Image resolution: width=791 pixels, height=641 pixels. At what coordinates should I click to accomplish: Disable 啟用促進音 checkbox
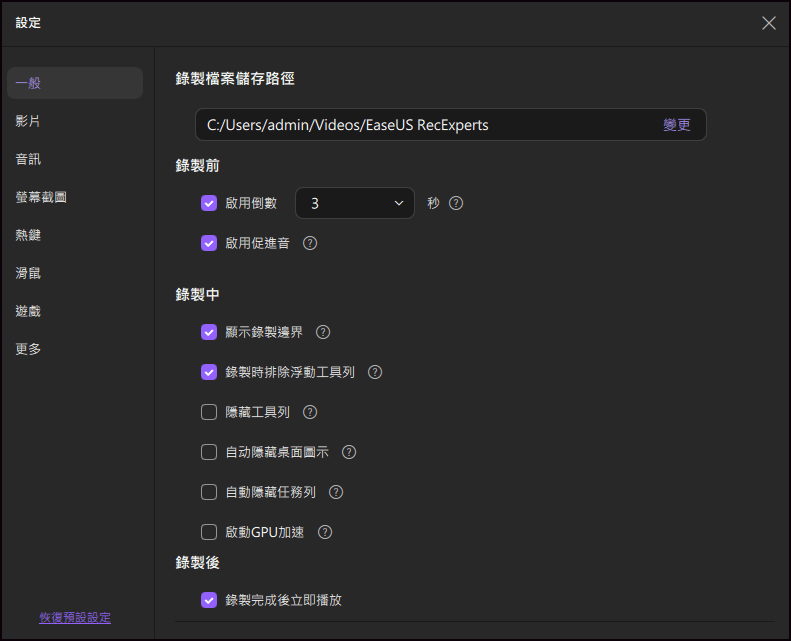[x=209, y=243]
